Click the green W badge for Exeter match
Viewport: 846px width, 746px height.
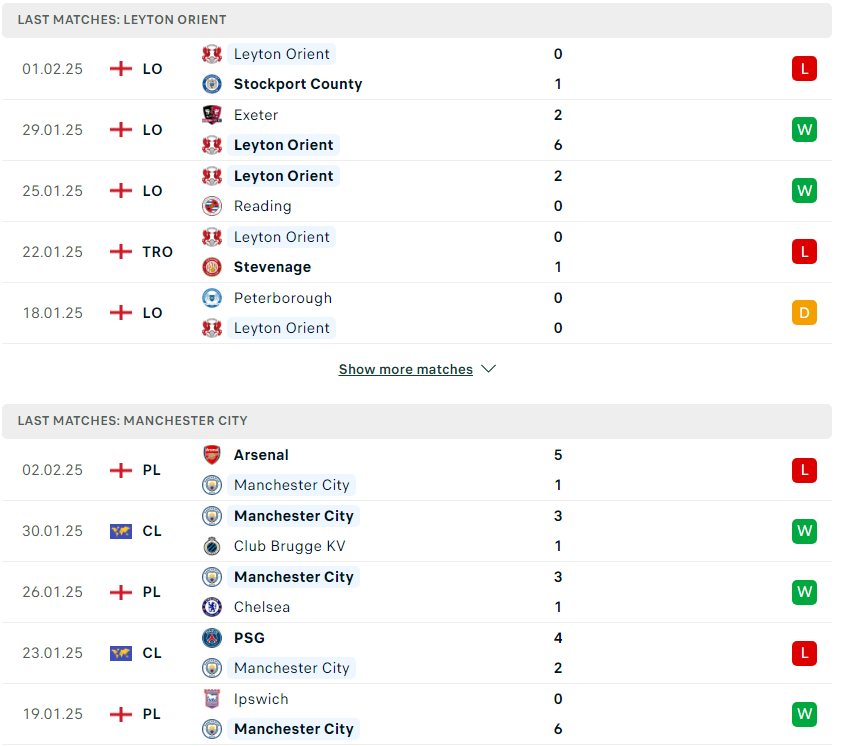pos(804,129)
